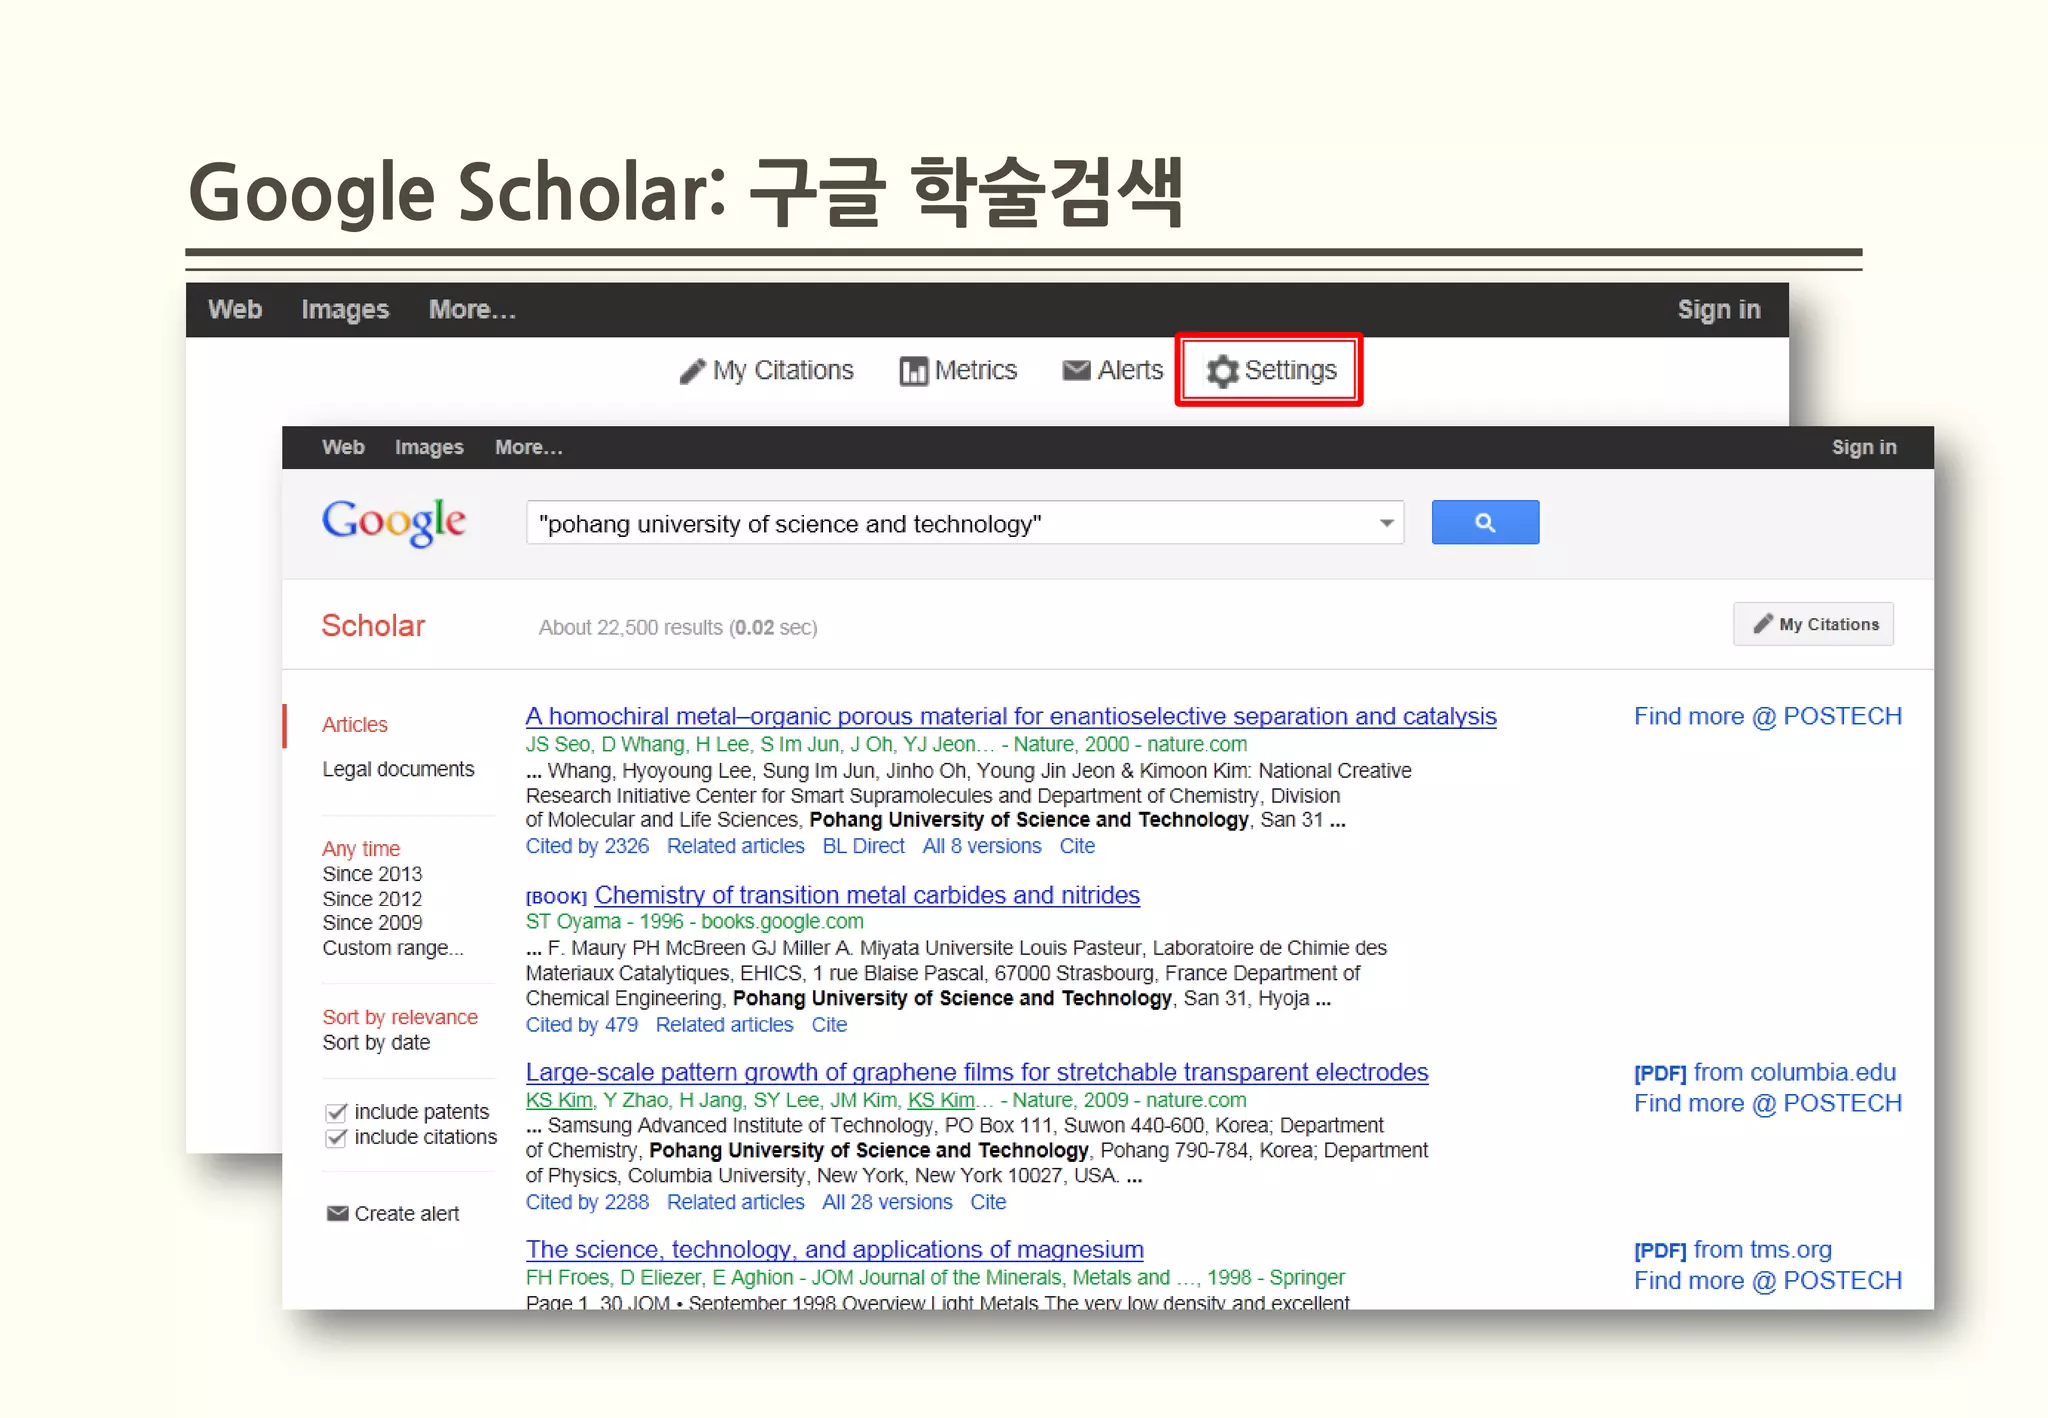Open Images in back window top bar
Screen dimensions: 2048x1418
(345, 310)
